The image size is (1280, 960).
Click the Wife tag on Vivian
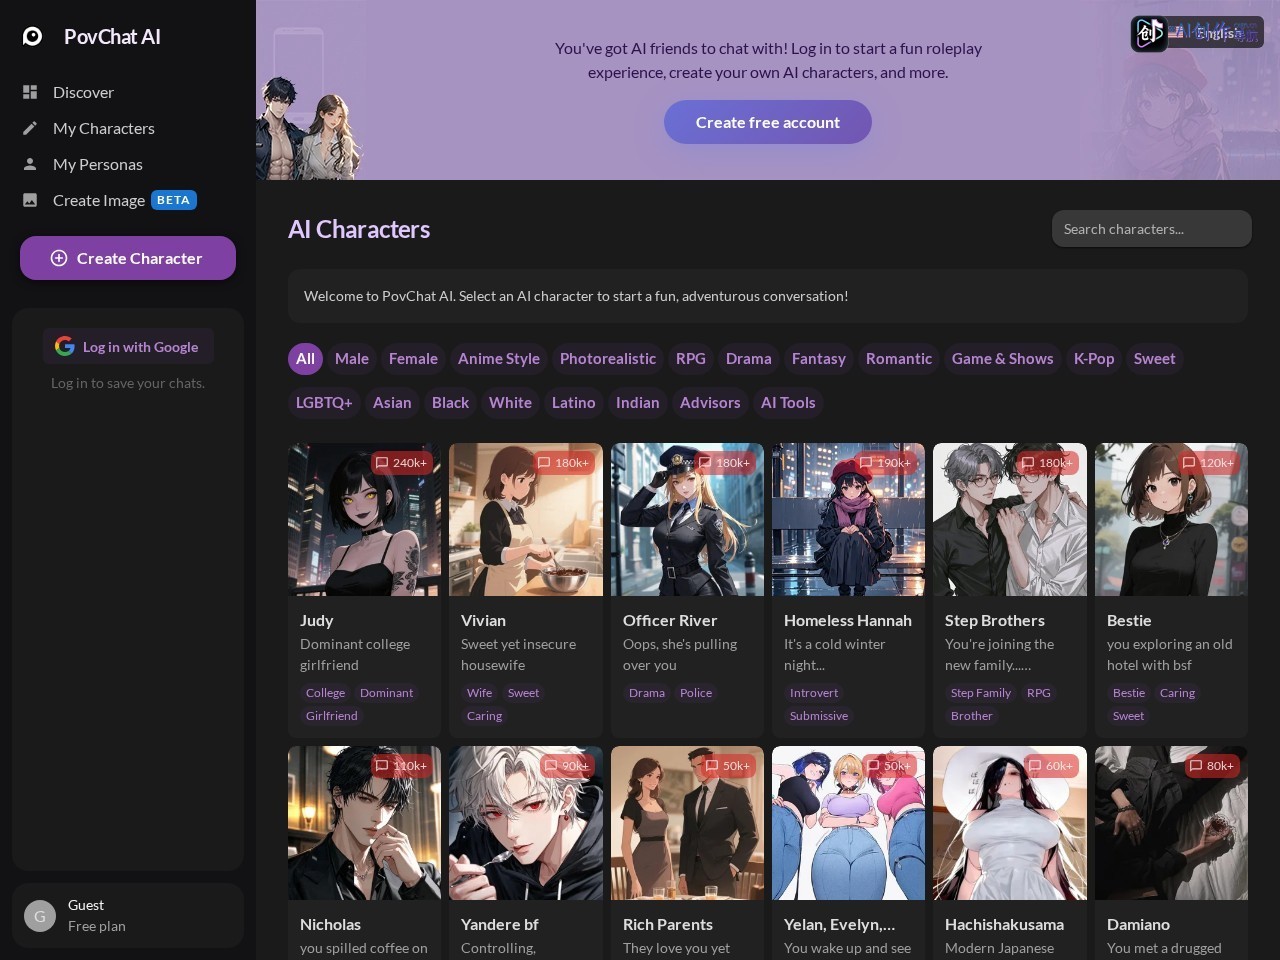coord(479,693)
